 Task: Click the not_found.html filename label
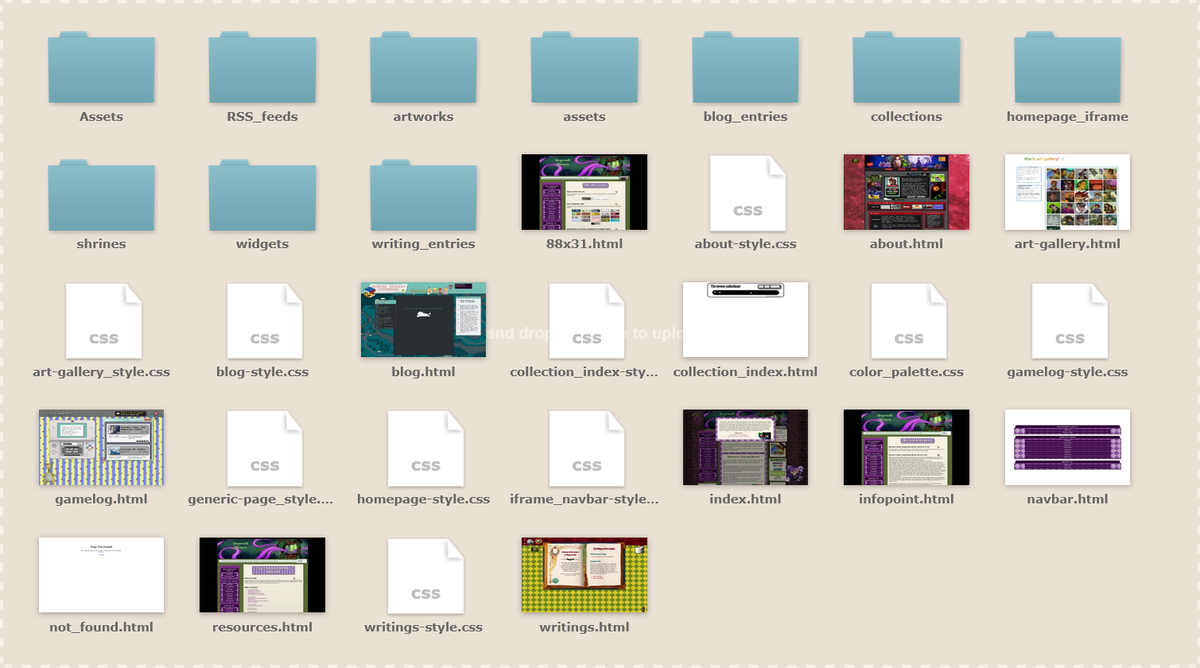click(x=101, y=627)
